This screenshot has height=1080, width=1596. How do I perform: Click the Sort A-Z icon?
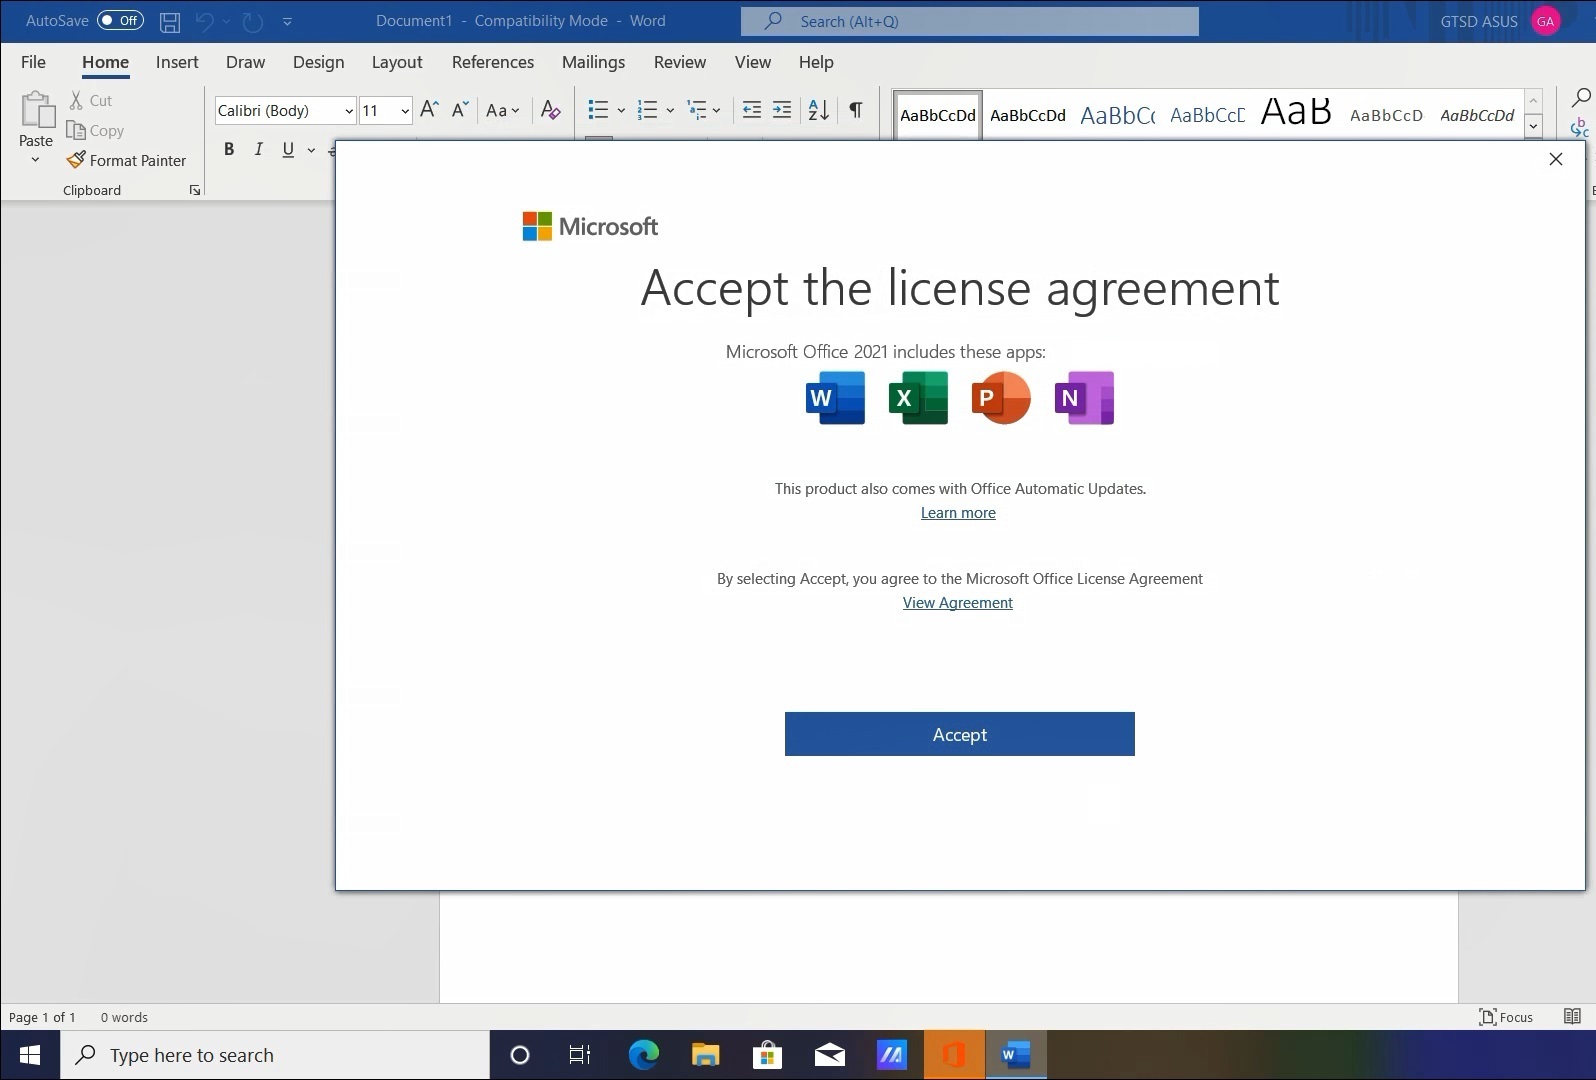pyautogui.click(x=818, y=109)
